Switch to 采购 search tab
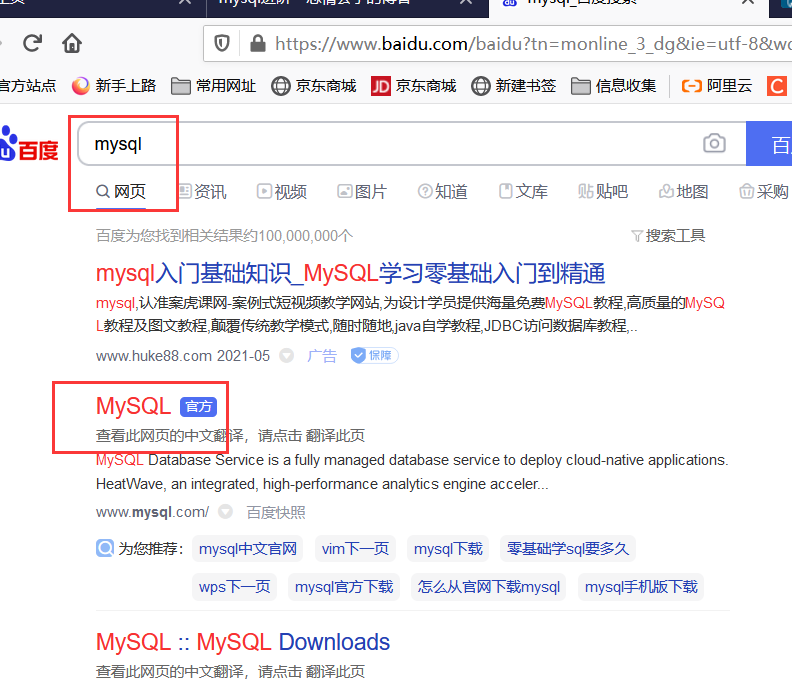 point(764,192)
